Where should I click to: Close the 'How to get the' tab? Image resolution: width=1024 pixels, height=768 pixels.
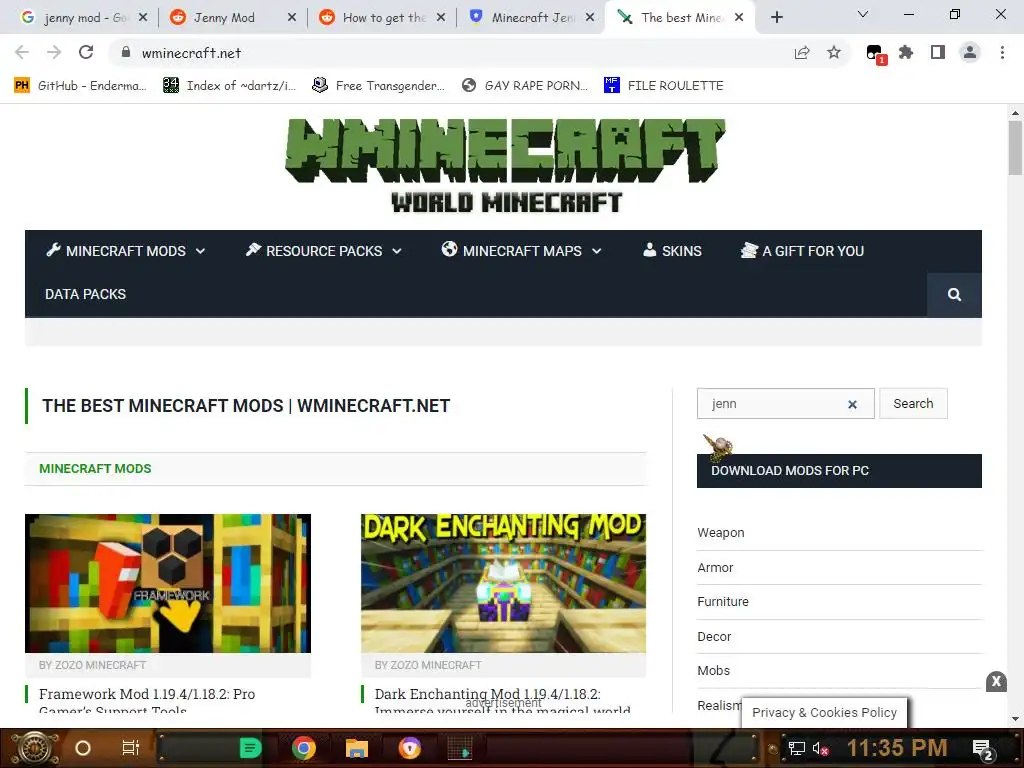click(x=441, y=18)
